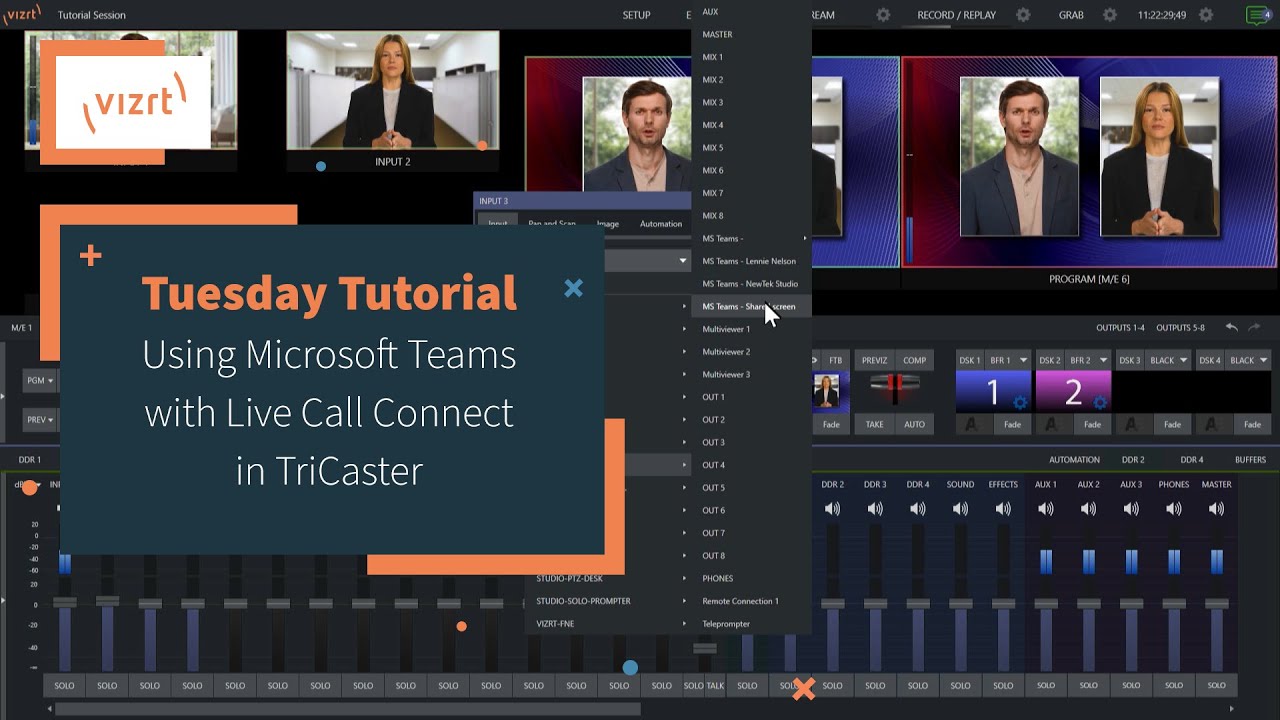Viewport: 1280px width, 720px height.
Task: Click the Fade button under DSK 3
Action: coord(1172,424)
